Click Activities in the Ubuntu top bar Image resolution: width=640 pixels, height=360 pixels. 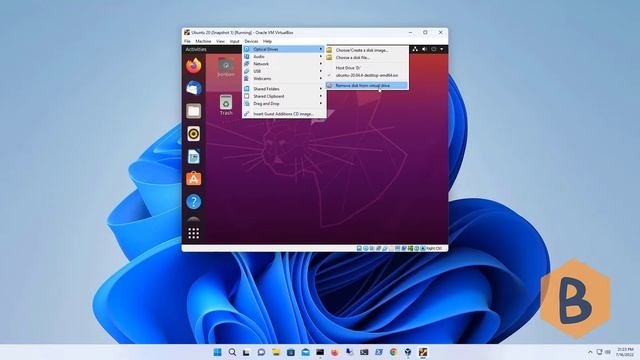pos(196,49)
